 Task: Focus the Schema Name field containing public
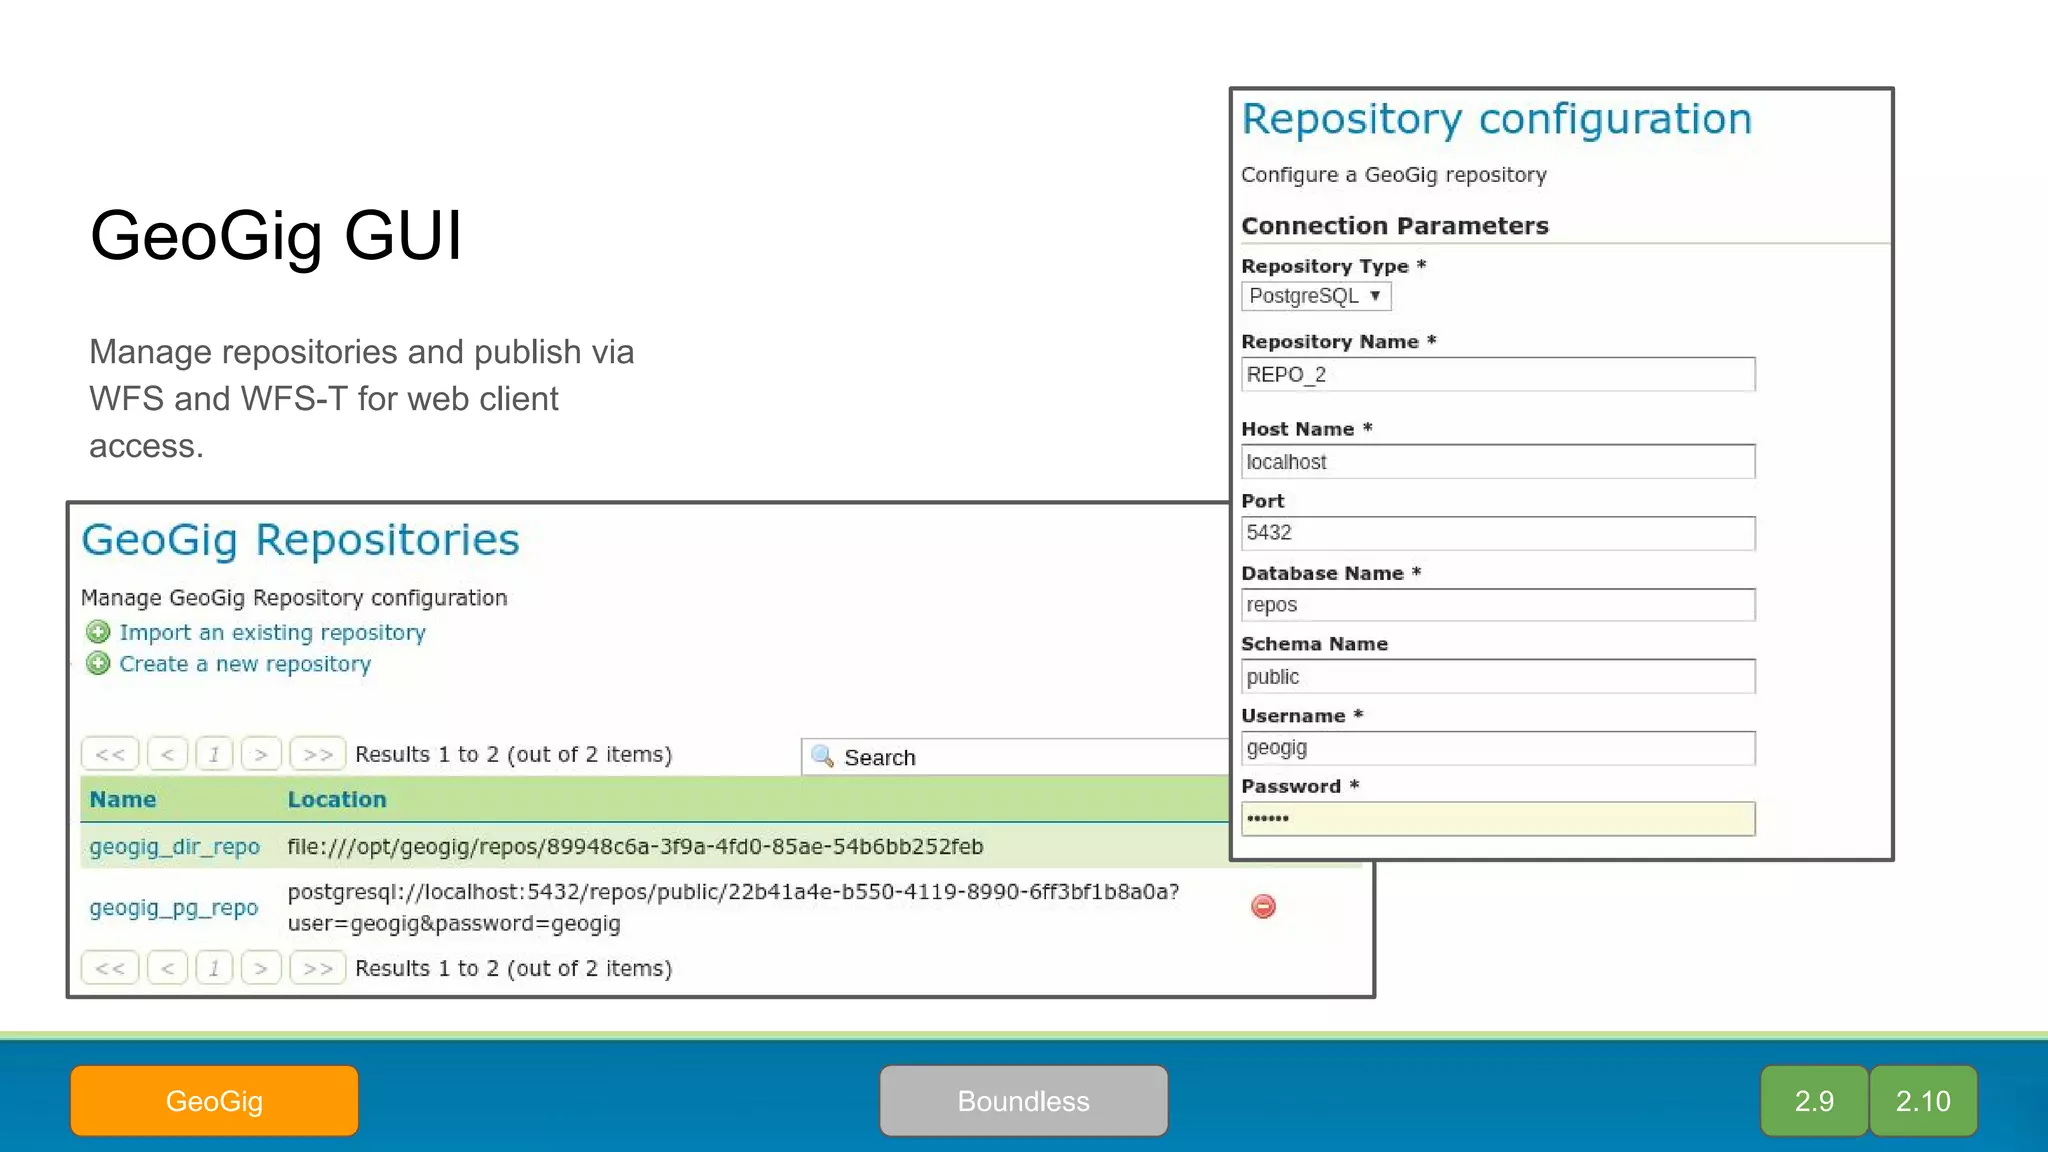[1498, 676]
